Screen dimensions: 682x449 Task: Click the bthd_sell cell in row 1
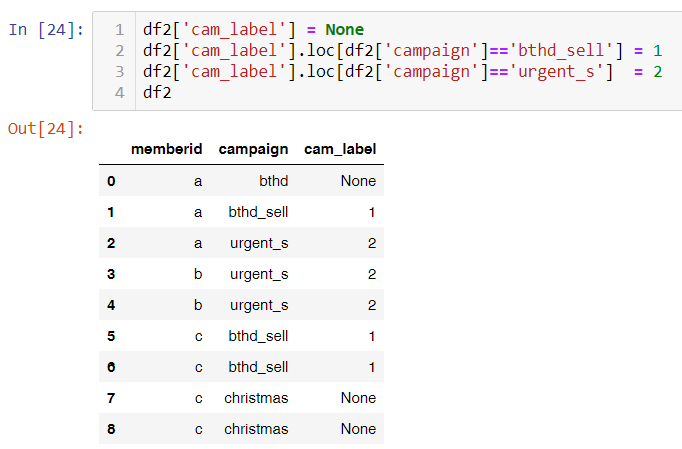(258, 212)
